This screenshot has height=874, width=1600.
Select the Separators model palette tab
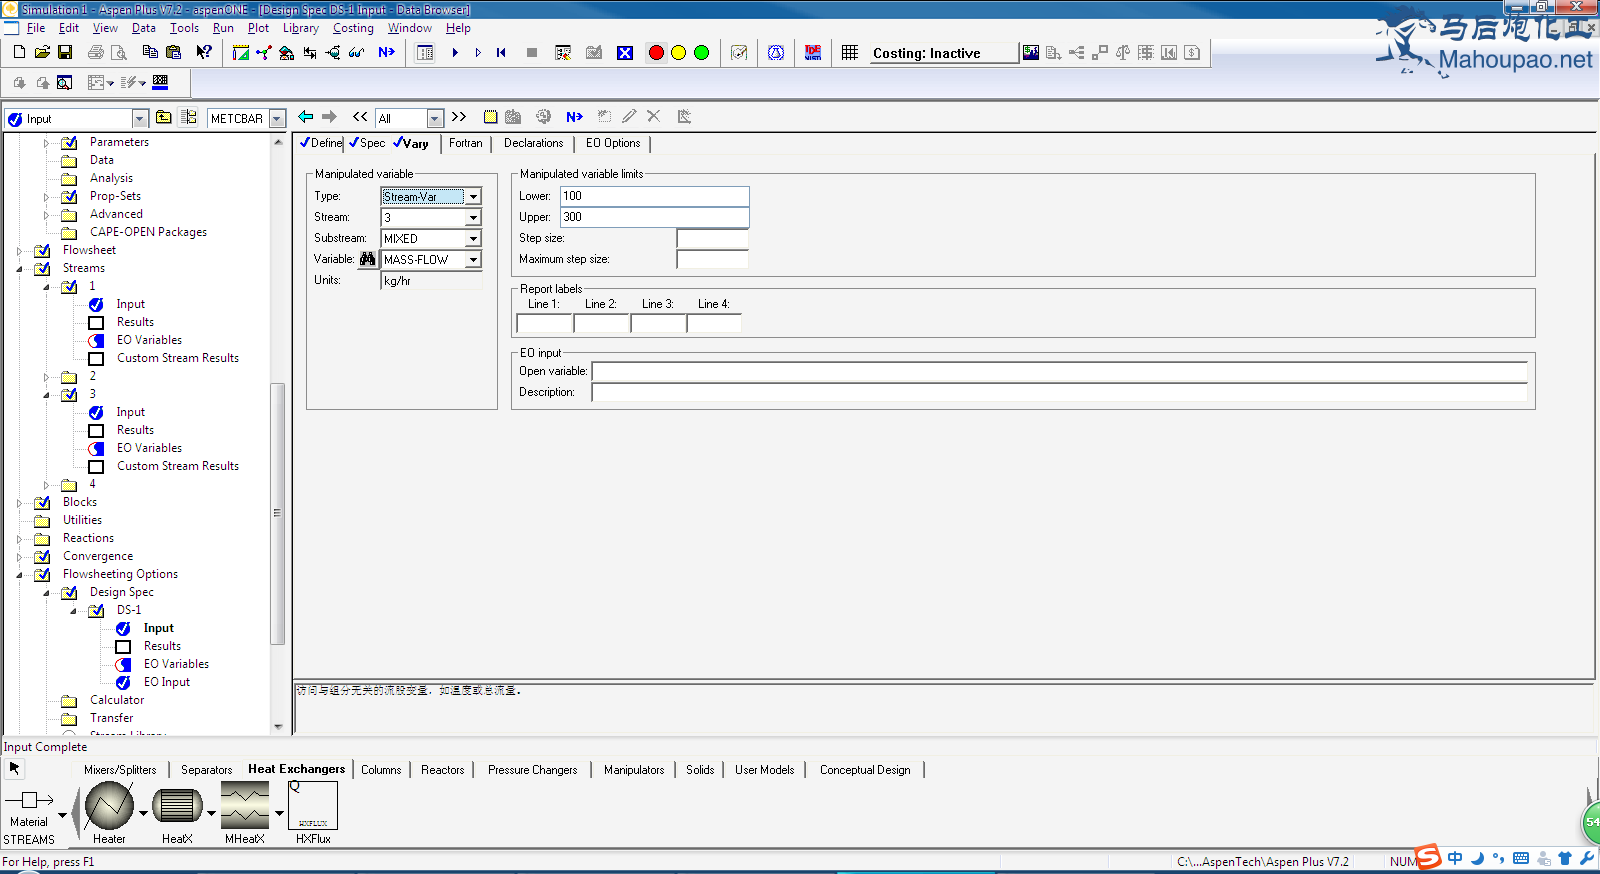206,770
